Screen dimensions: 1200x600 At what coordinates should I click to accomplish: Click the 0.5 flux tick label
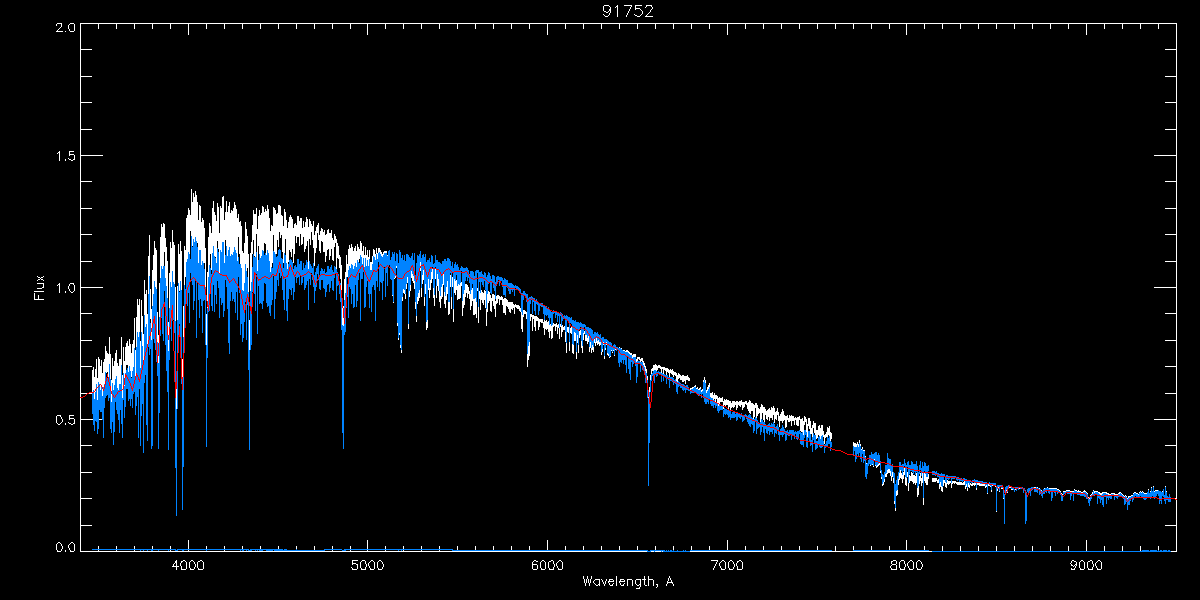click(66, 419)
